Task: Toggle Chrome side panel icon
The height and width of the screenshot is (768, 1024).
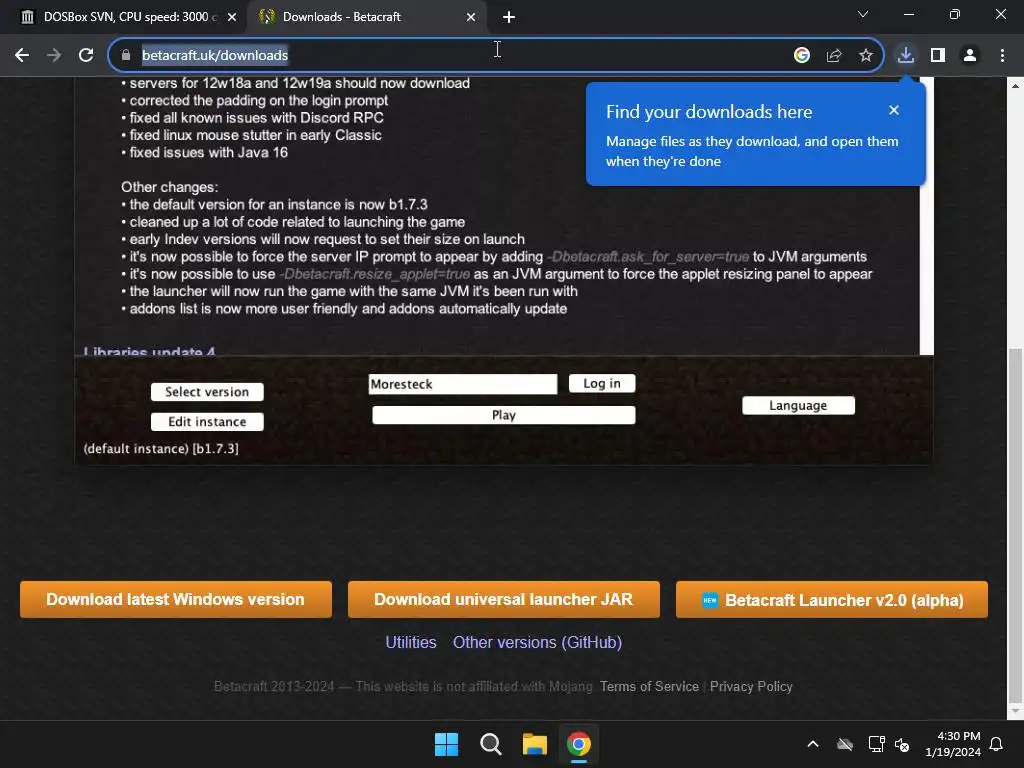Action: click(x=938, y=56)
